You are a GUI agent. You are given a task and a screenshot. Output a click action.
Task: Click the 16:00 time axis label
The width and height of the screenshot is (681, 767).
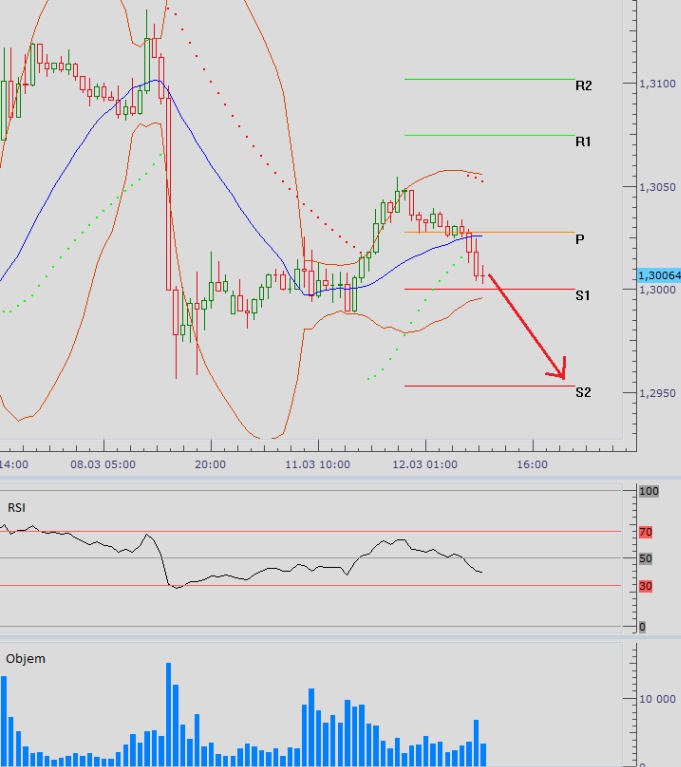coord(532,464)
